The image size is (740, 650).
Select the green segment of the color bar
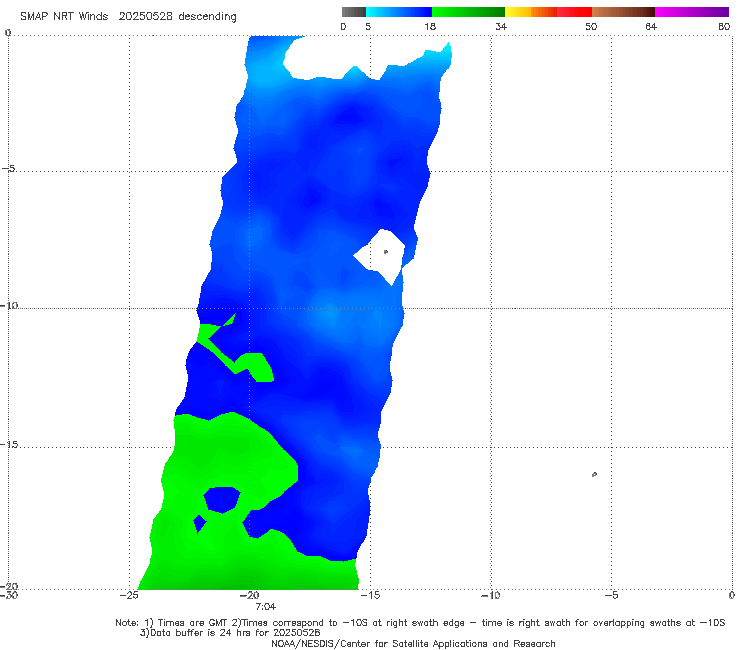(468, 12)
